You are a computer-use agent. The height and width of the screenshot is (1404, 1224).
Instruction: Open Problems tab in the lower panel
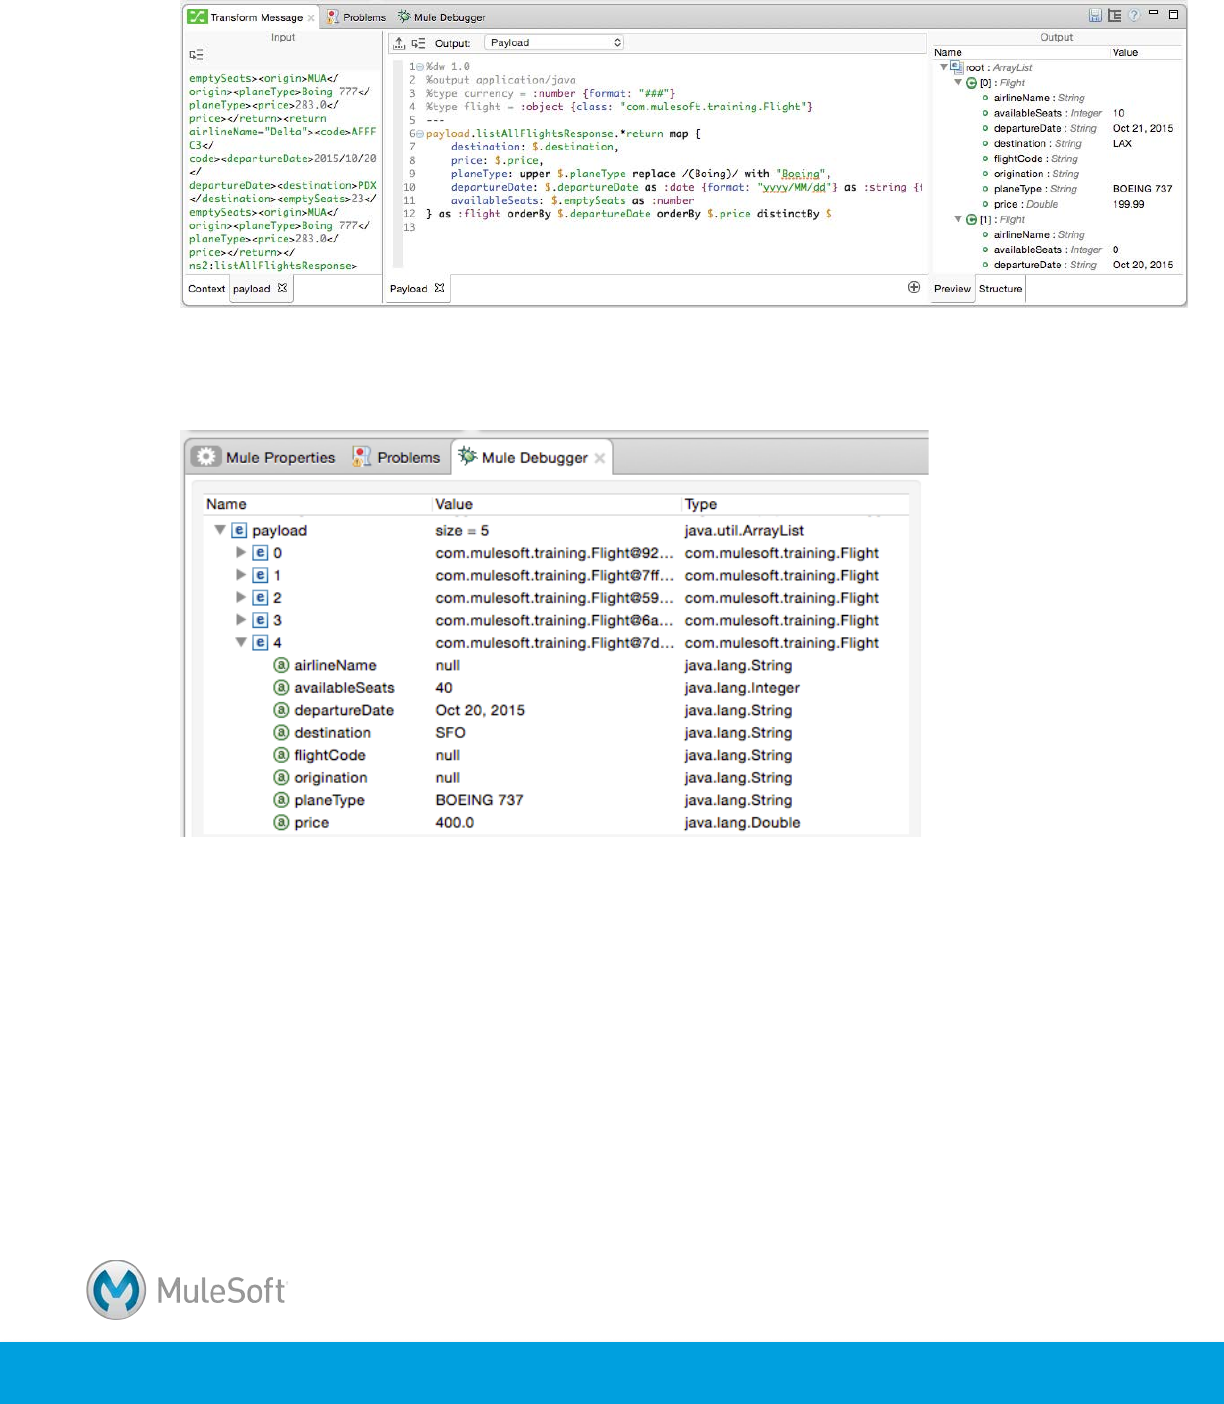pos(396,458)
